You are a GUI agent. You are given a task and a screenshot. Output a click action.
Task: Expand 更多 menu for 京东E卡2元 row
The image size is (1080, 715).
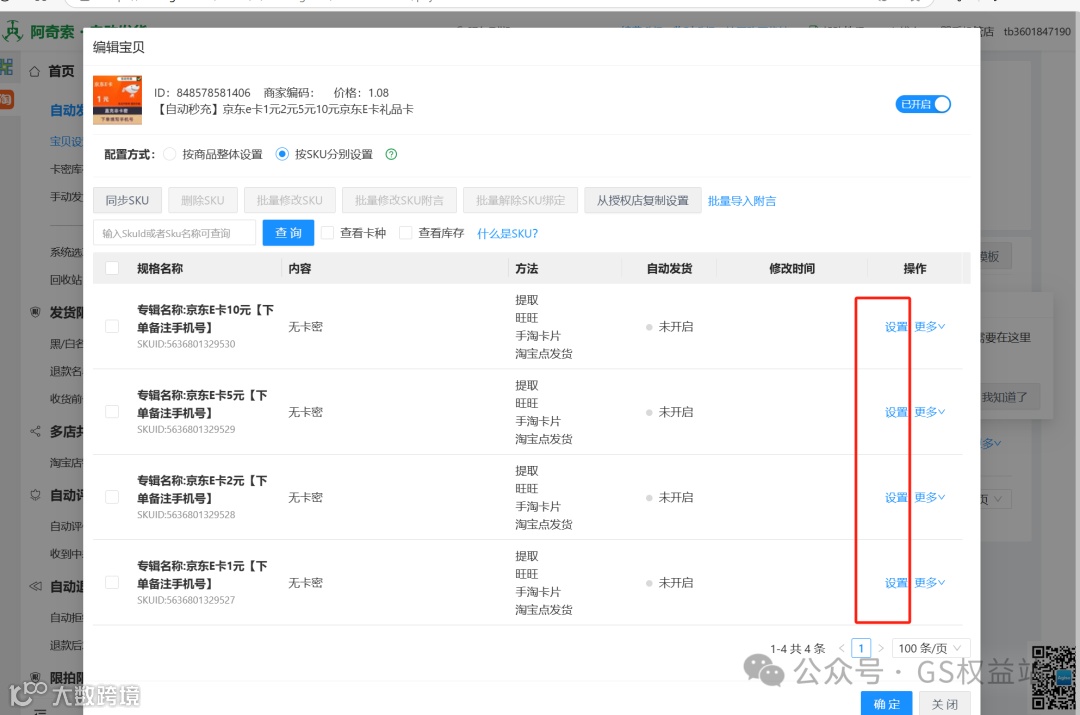click(x=930, y=497)
